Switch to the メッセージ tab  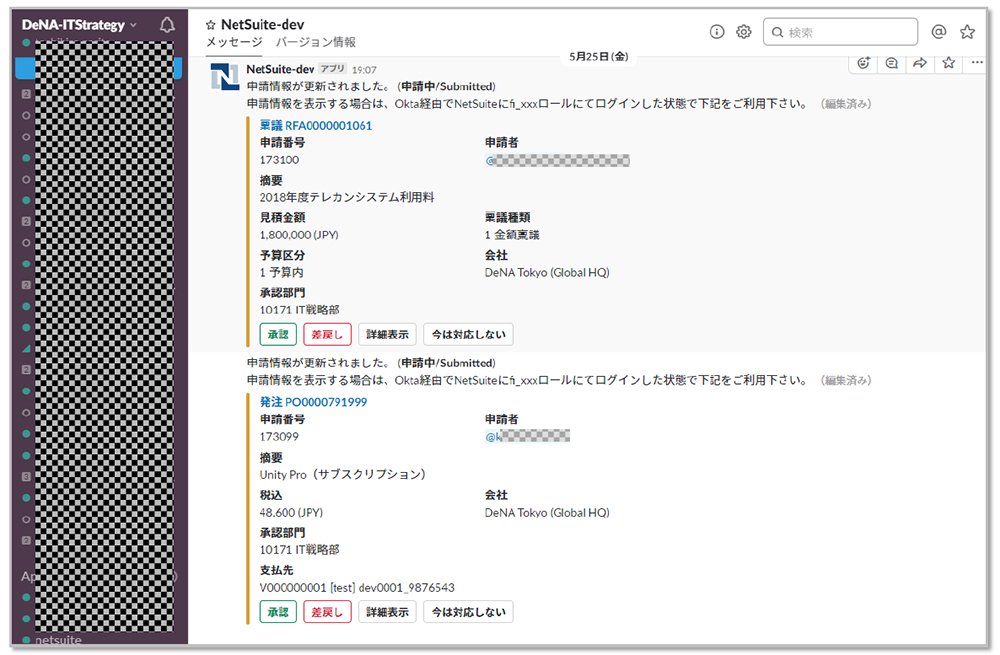[x=234, y=42]
